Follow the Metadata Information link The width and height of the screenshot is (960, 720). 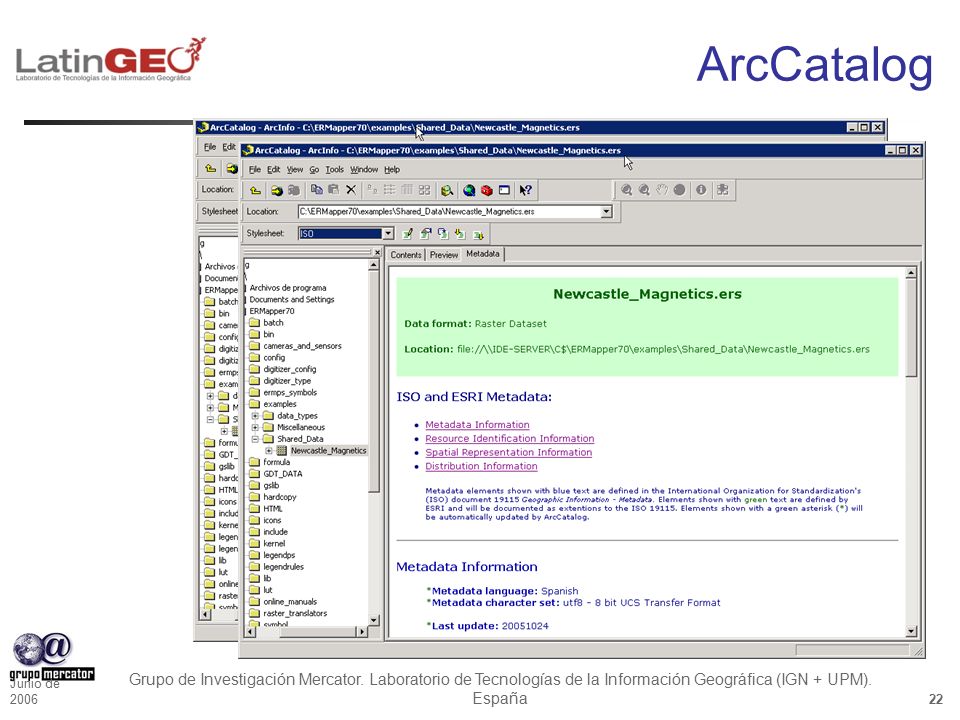478,425
